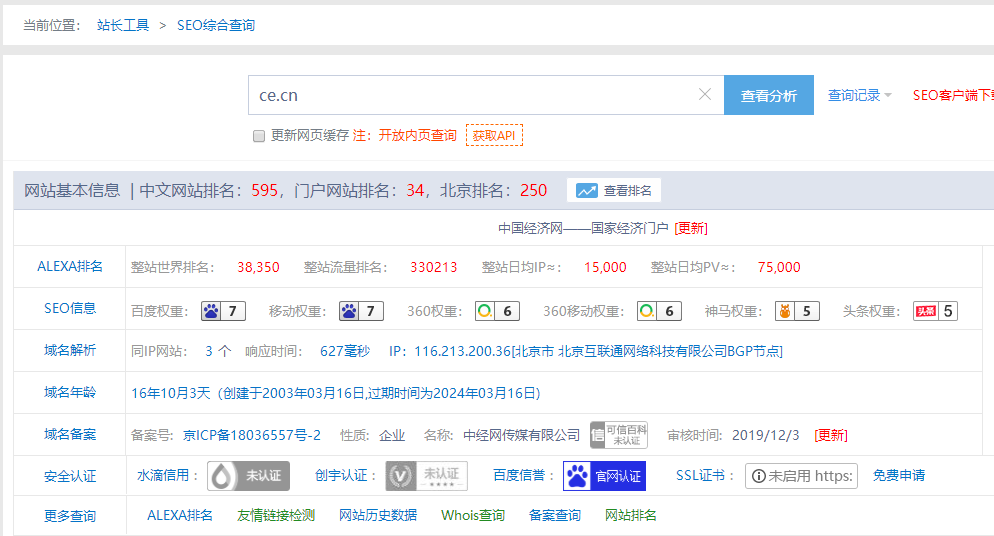Click 整站日均IP value 15,000
The image size is (994, 536).
(605, 267)
